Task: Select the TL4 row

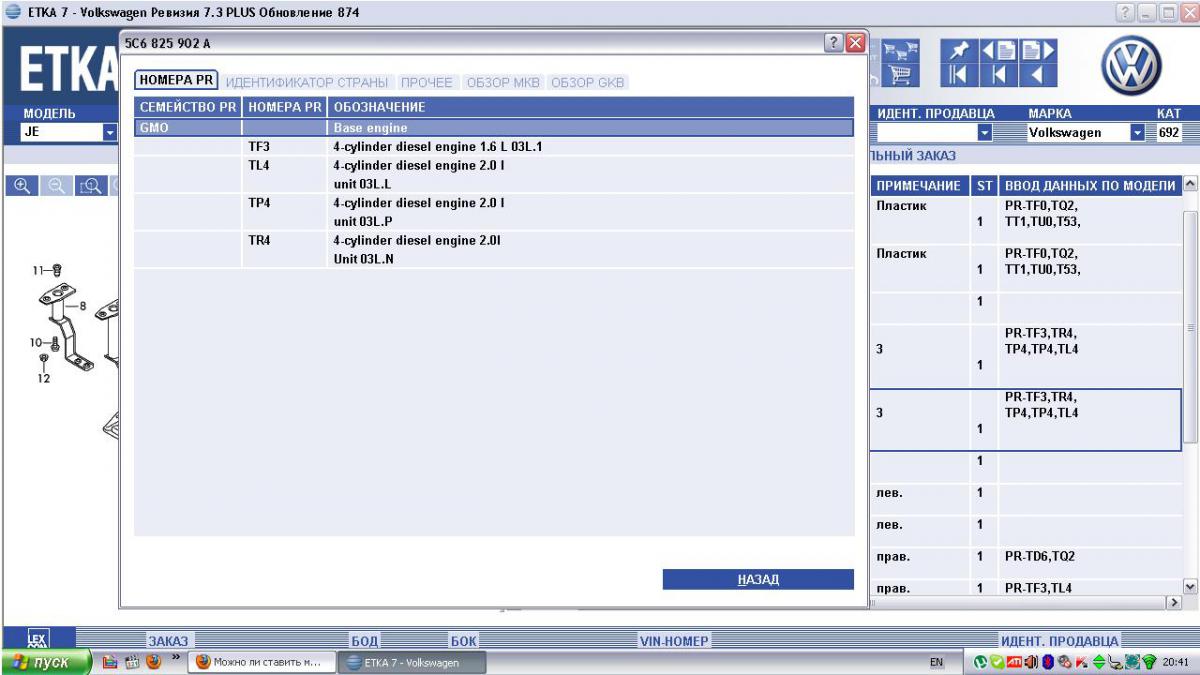Action: [494, 174]
